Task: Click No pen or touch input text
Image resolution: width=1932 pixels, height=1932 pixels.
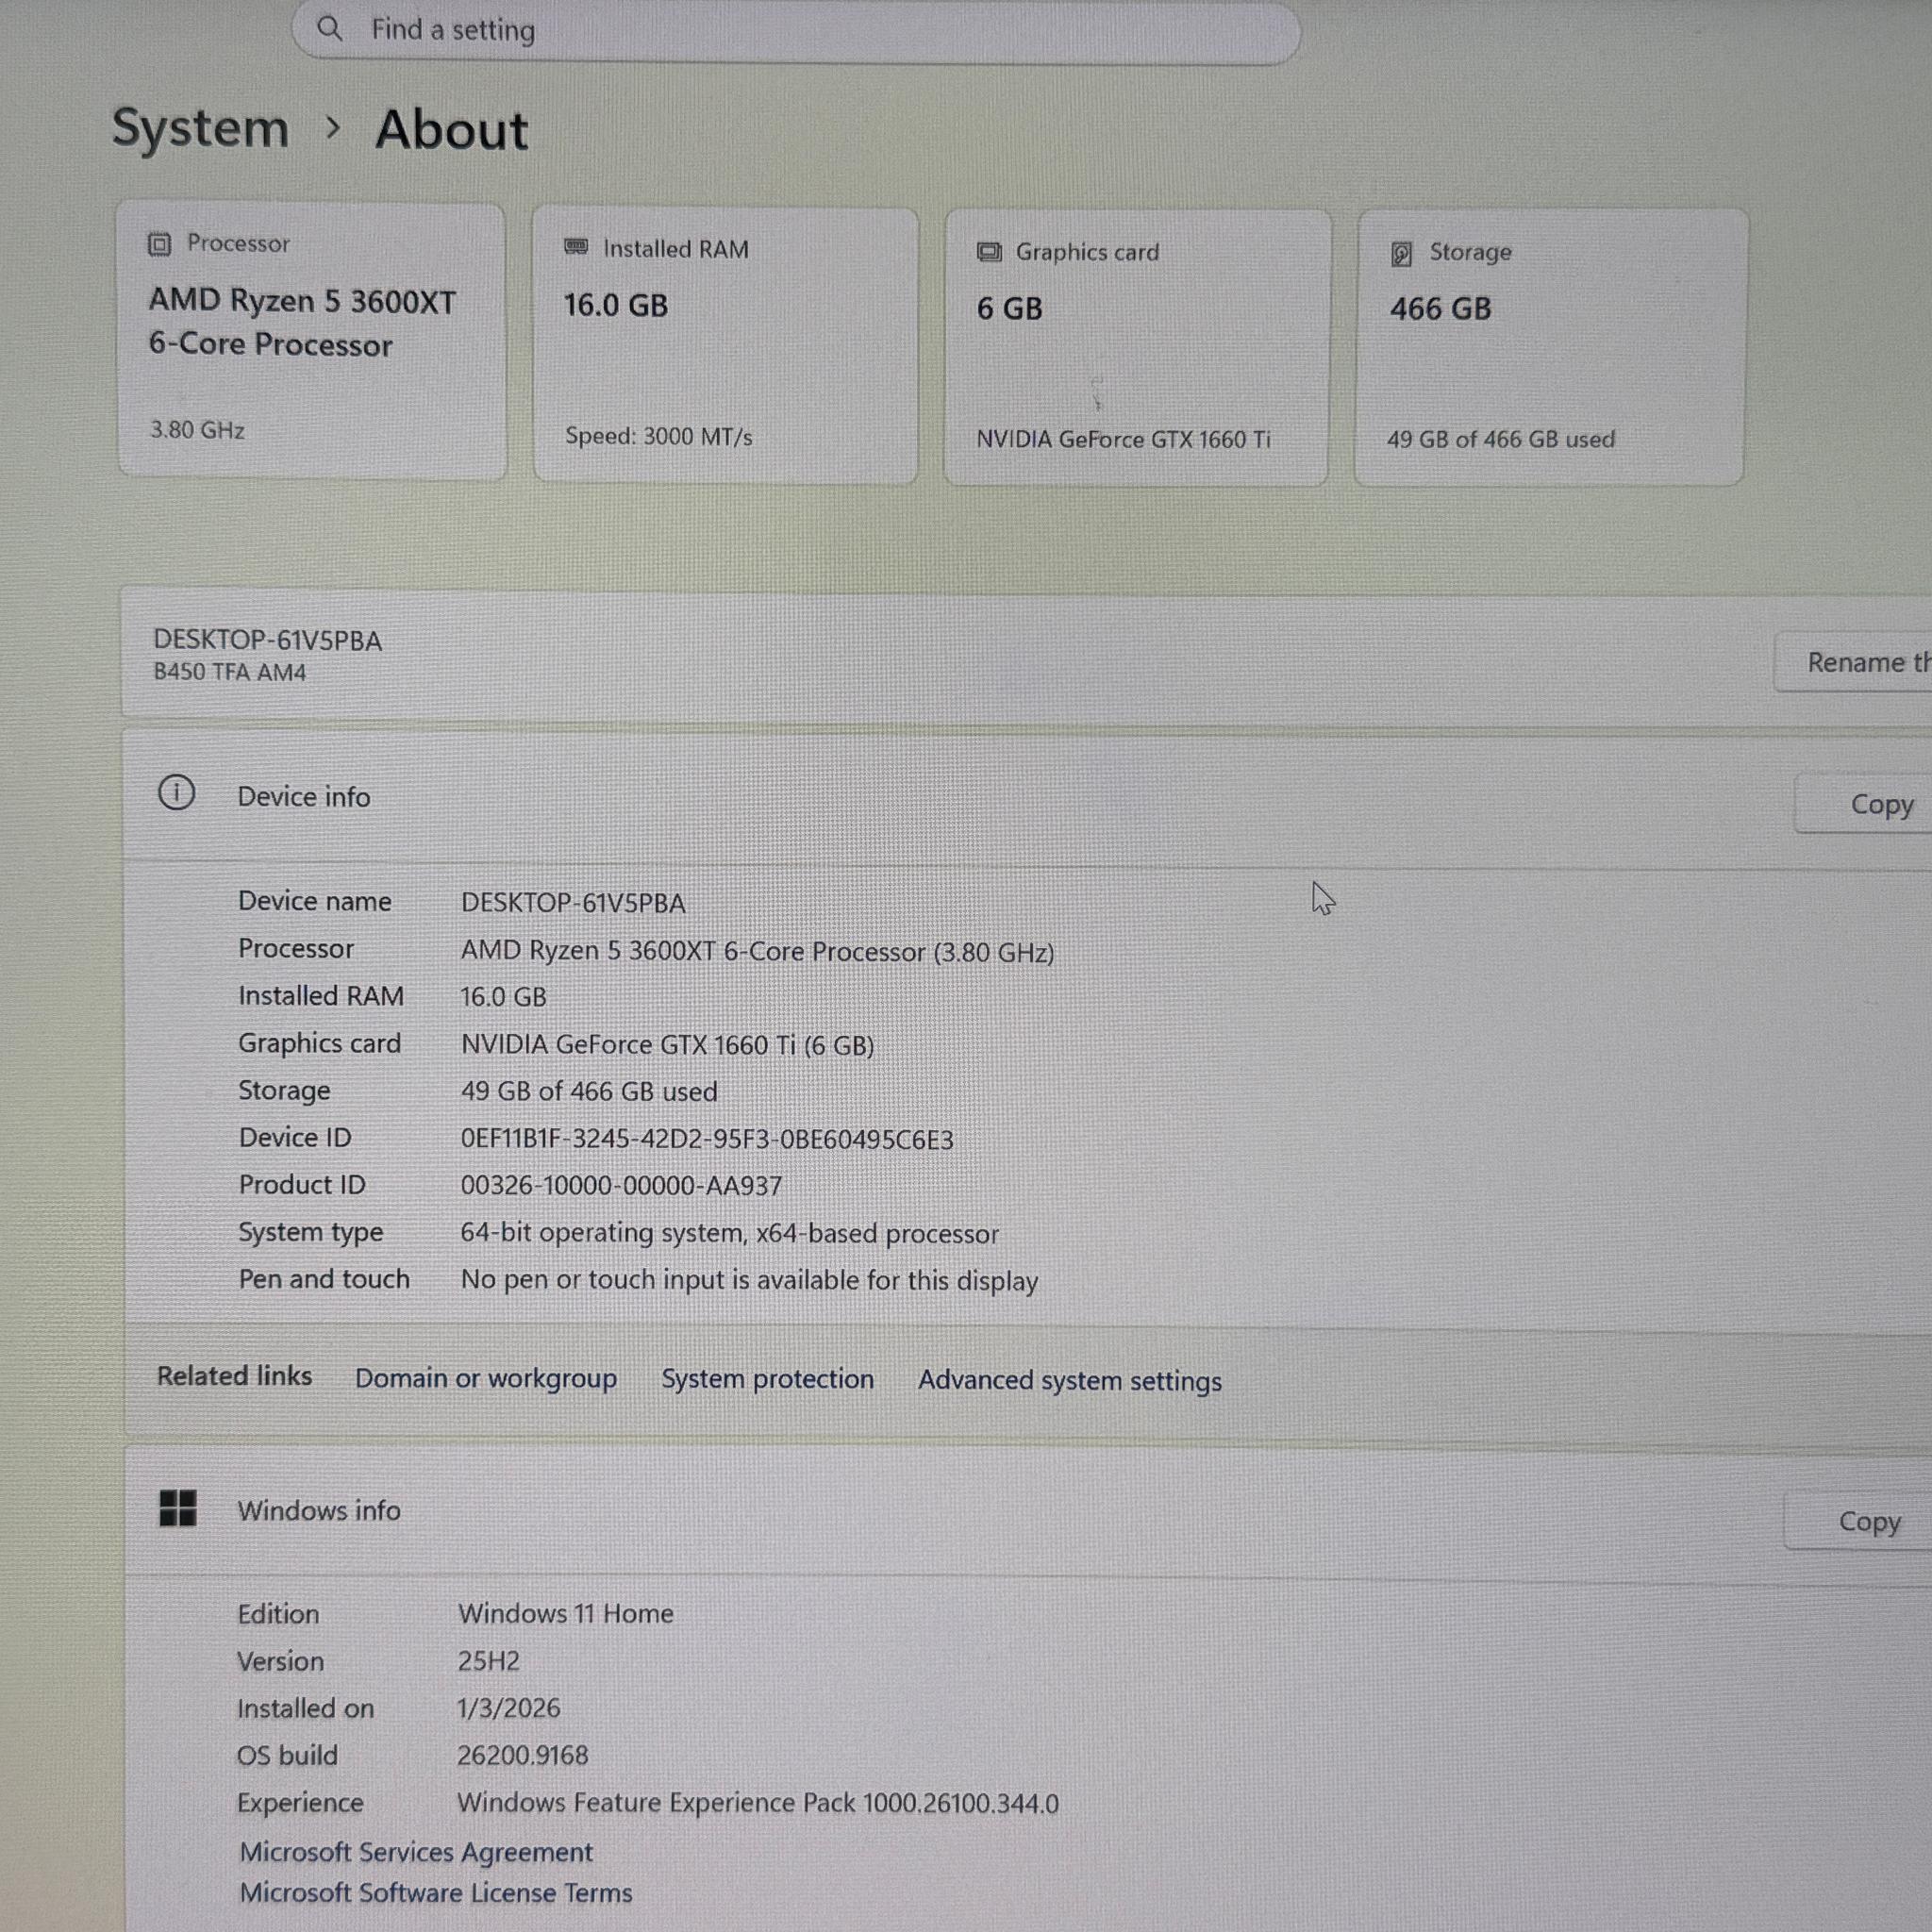Action: pyautogui.click(x=749, y=1281)
